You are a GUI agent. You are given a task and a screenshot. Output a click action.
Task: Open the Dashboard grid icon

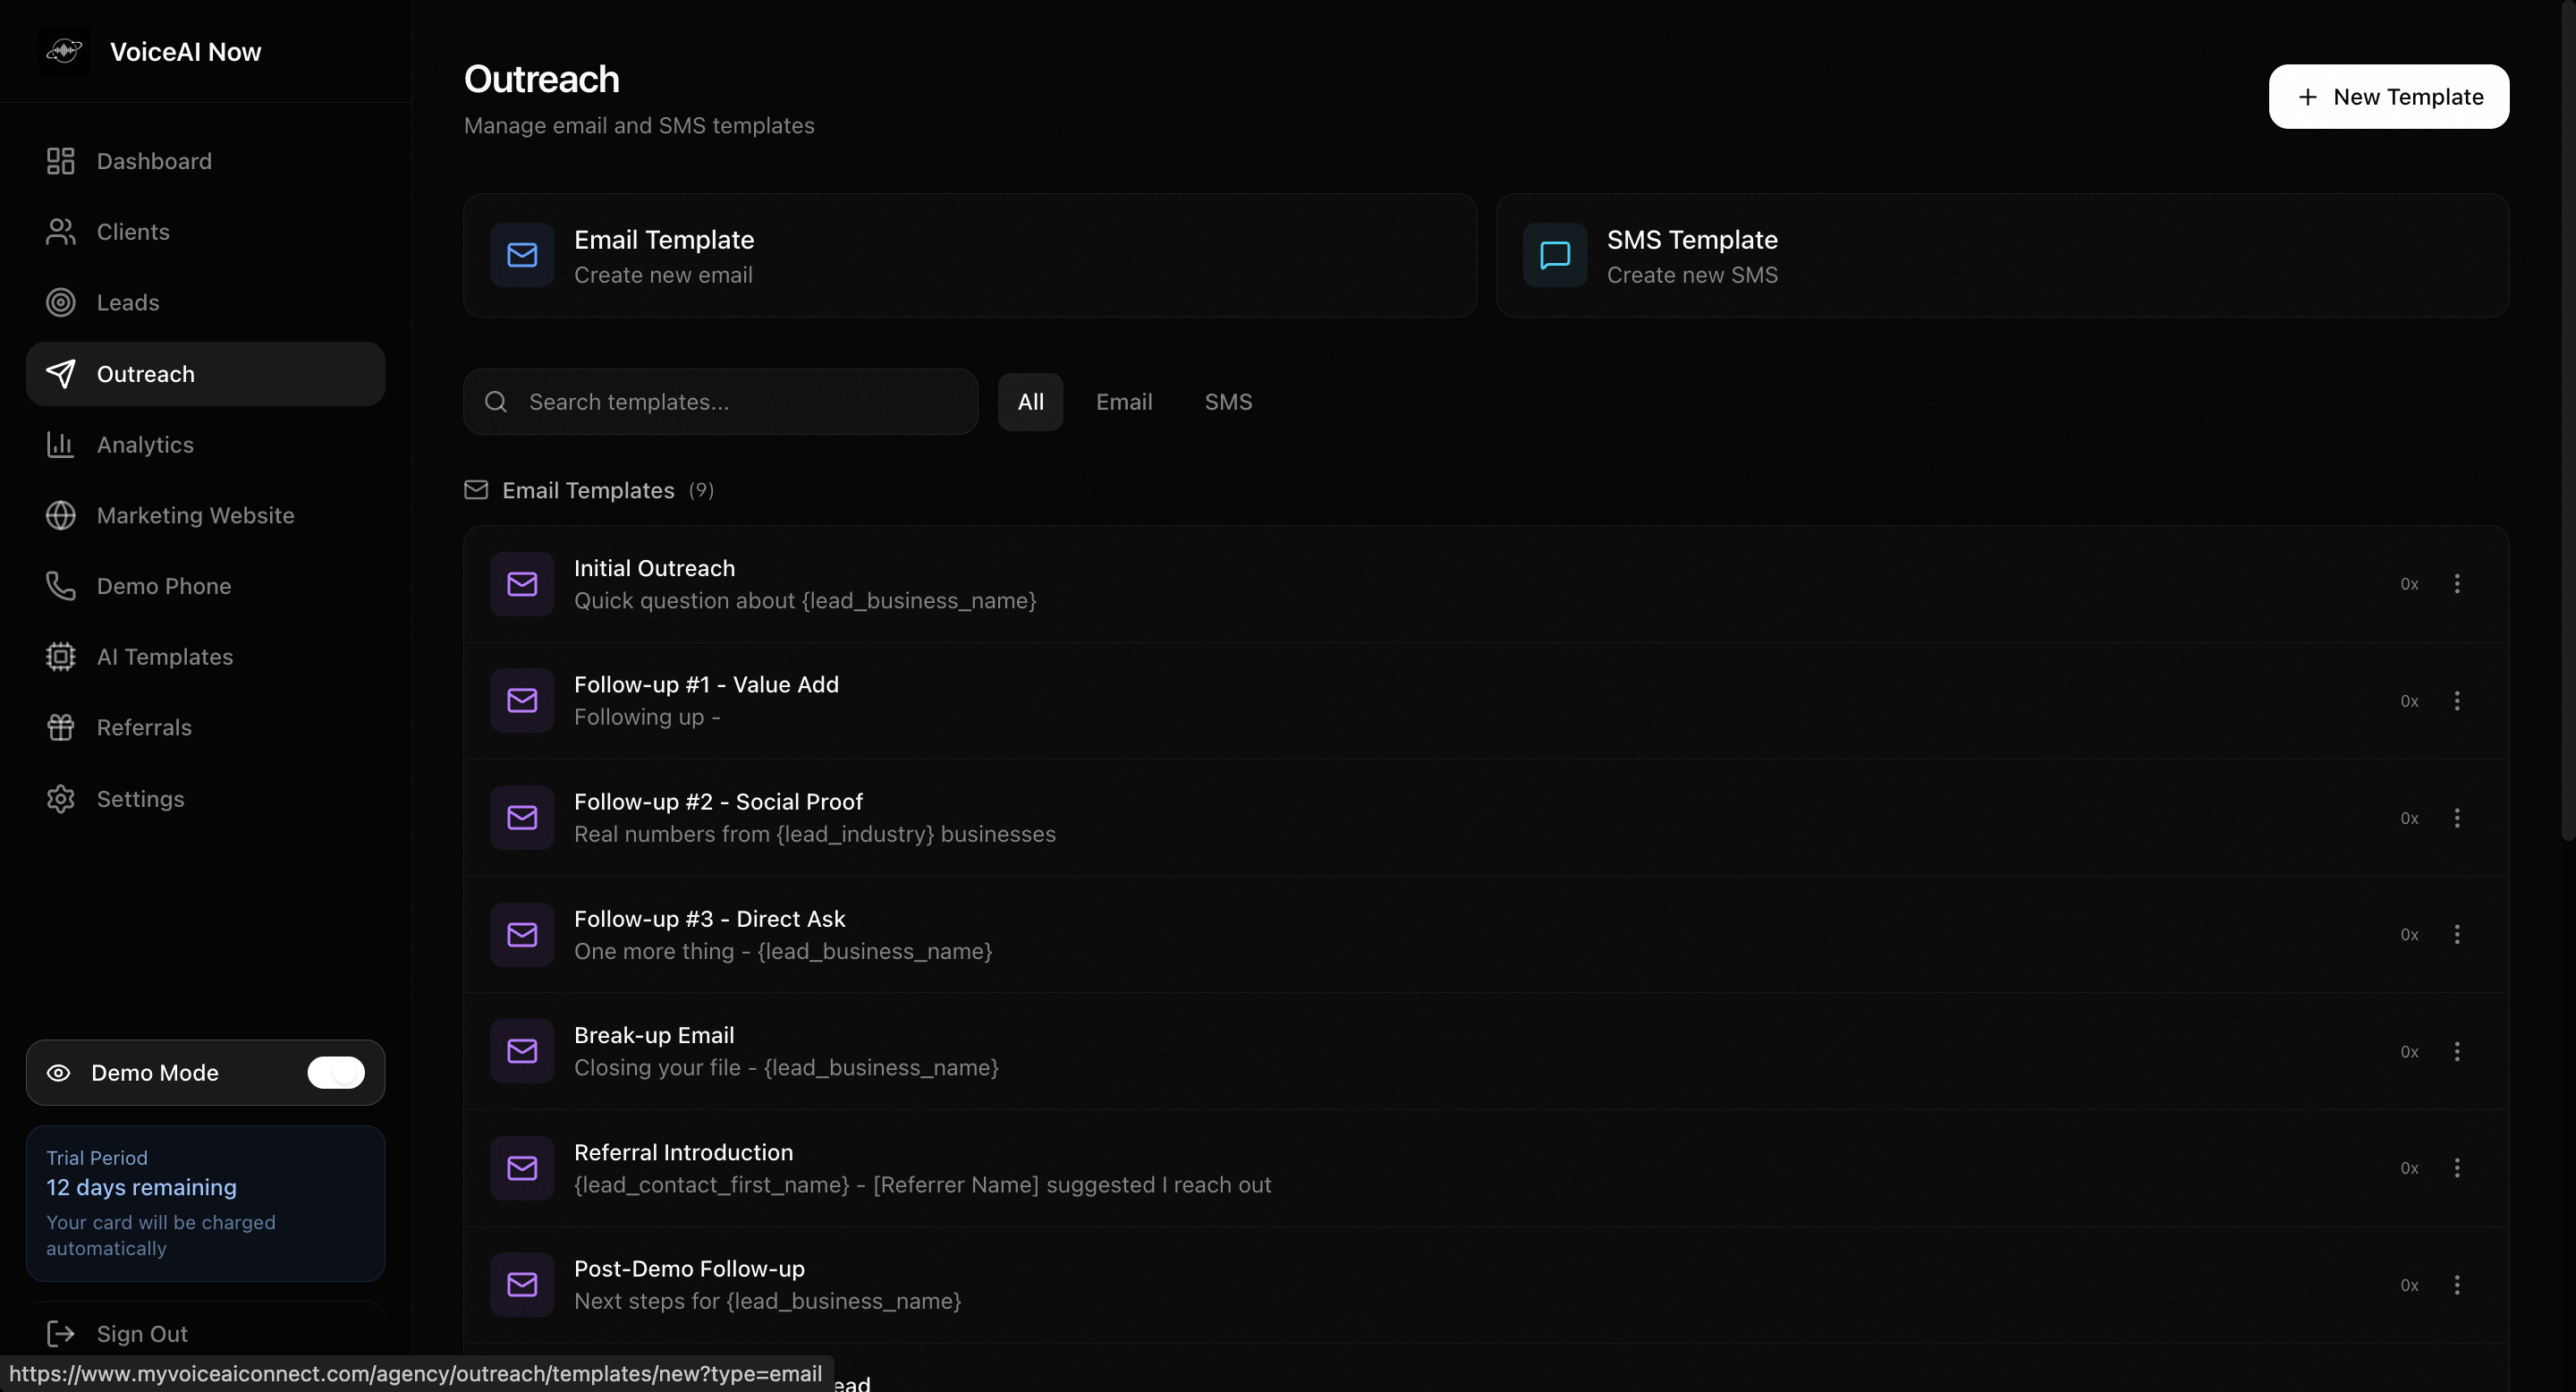(x=60, y=161)
